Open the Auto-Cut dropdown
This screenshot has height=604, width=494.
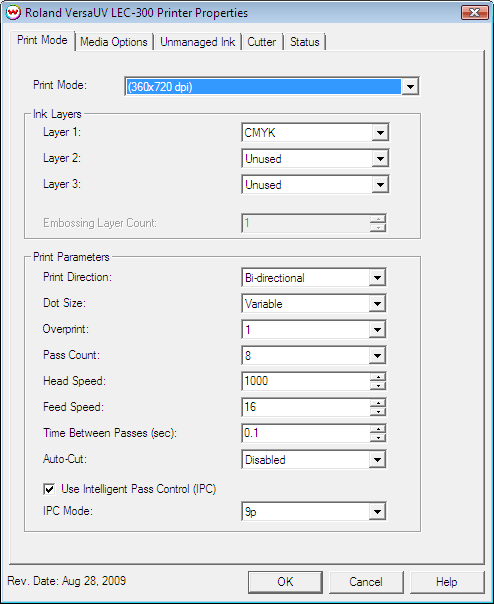pos(314,460)
